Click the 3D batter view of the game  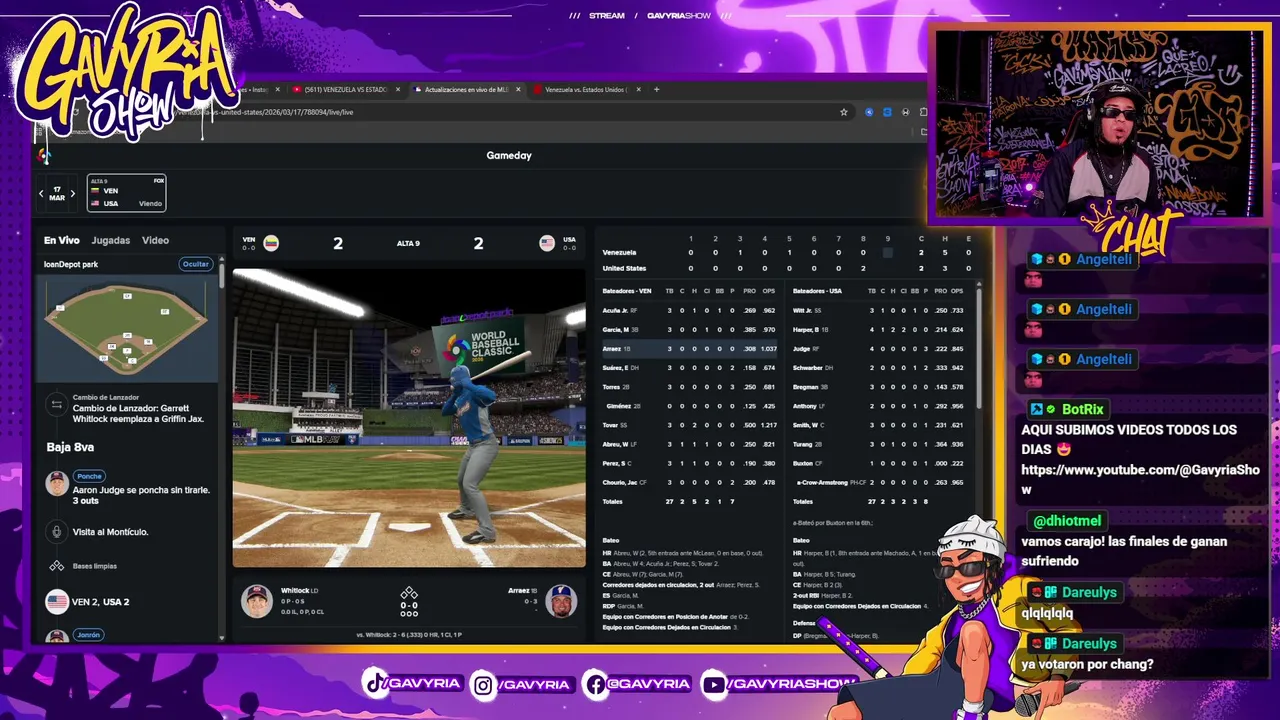(x=409, y=417)
